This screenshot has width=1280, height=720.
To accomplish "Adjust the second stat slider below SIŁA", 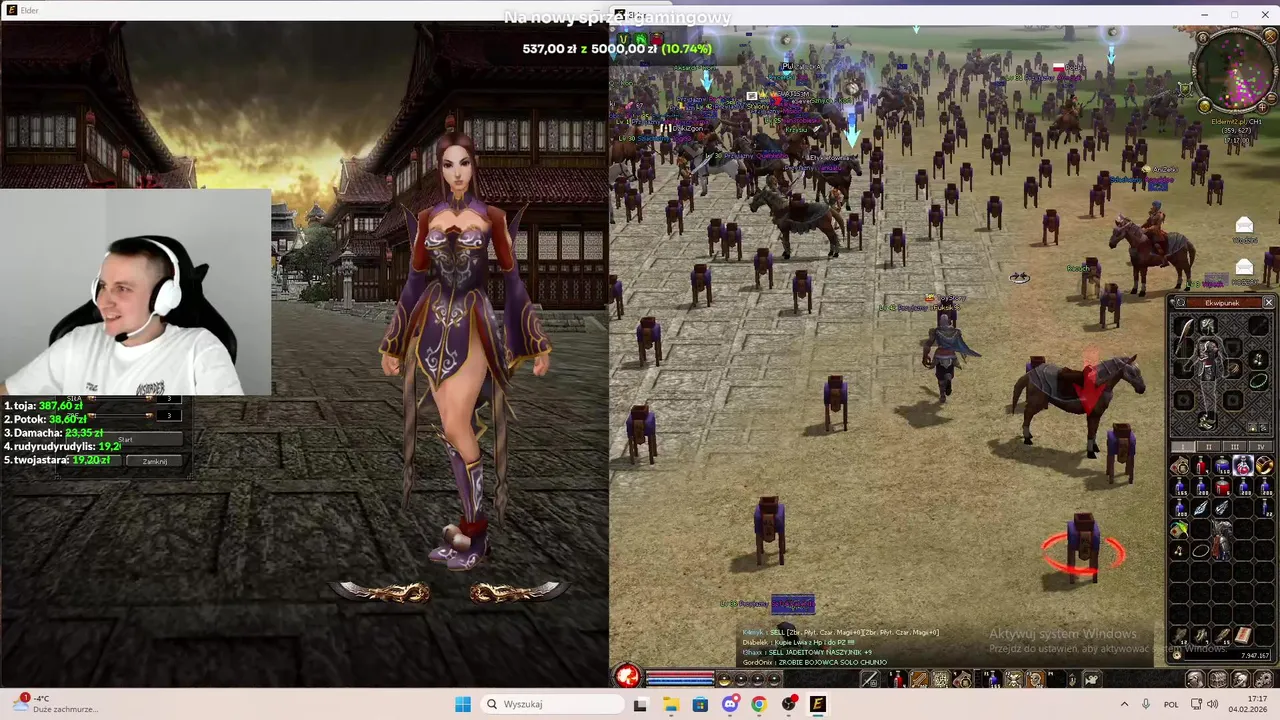I will [x=122, y=415].
